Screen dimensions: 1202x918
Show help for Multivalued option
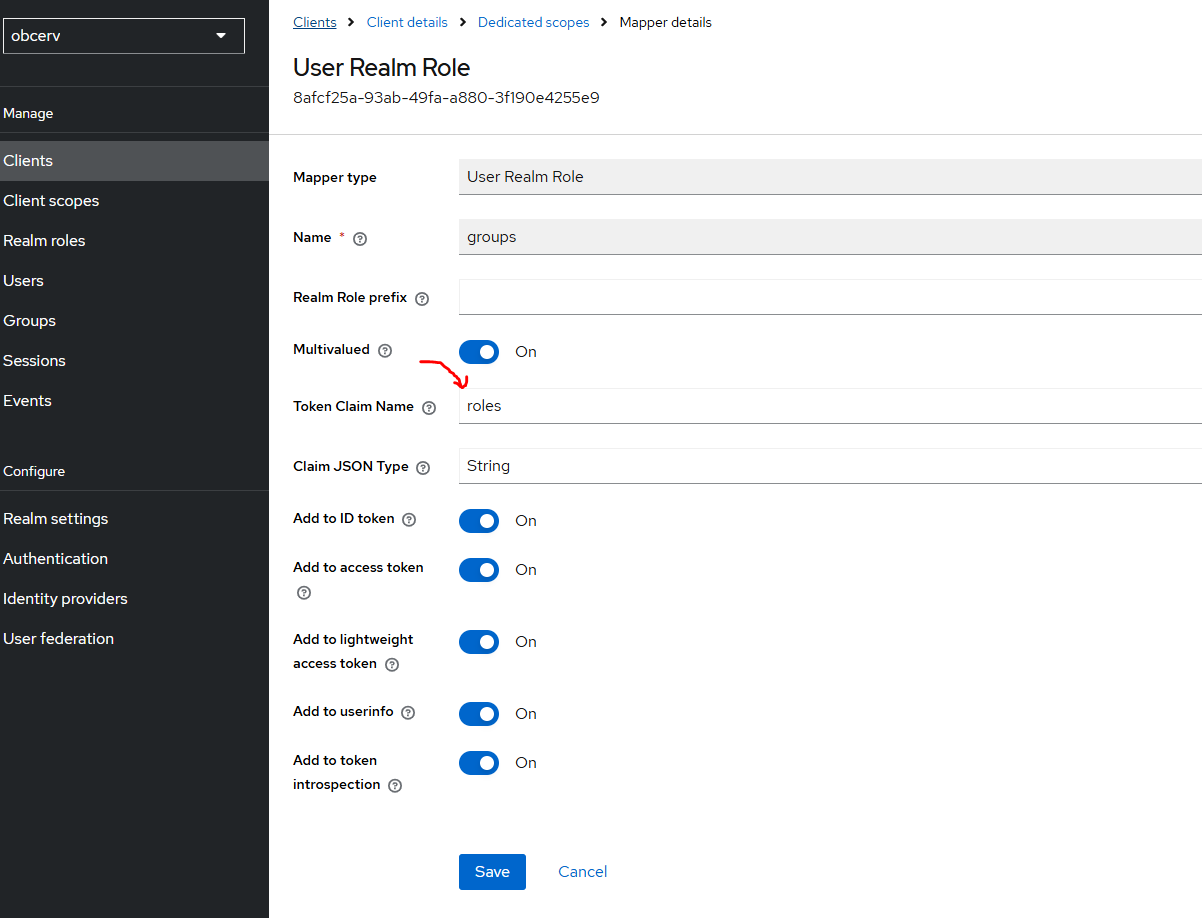pyautogui.click(x=385, y=351)
